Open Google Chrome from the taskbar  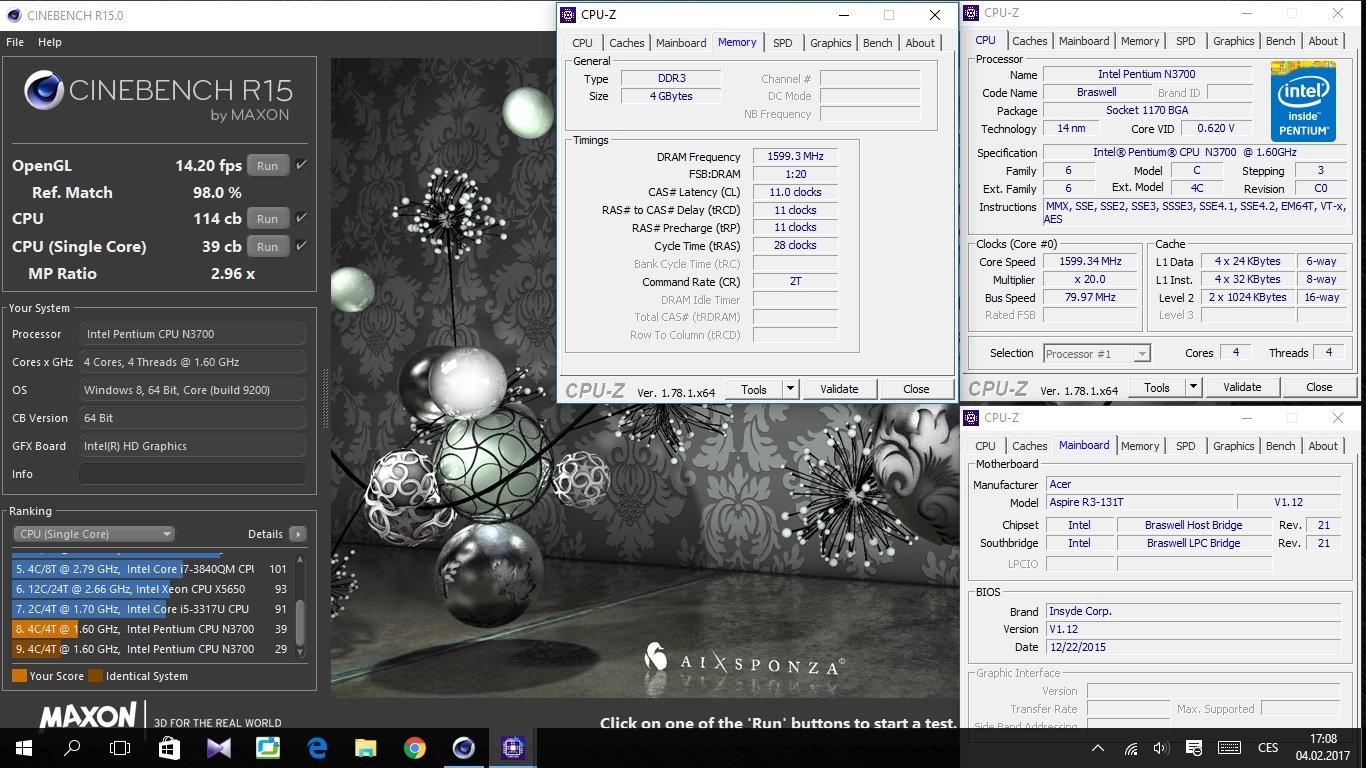[415, 748]
